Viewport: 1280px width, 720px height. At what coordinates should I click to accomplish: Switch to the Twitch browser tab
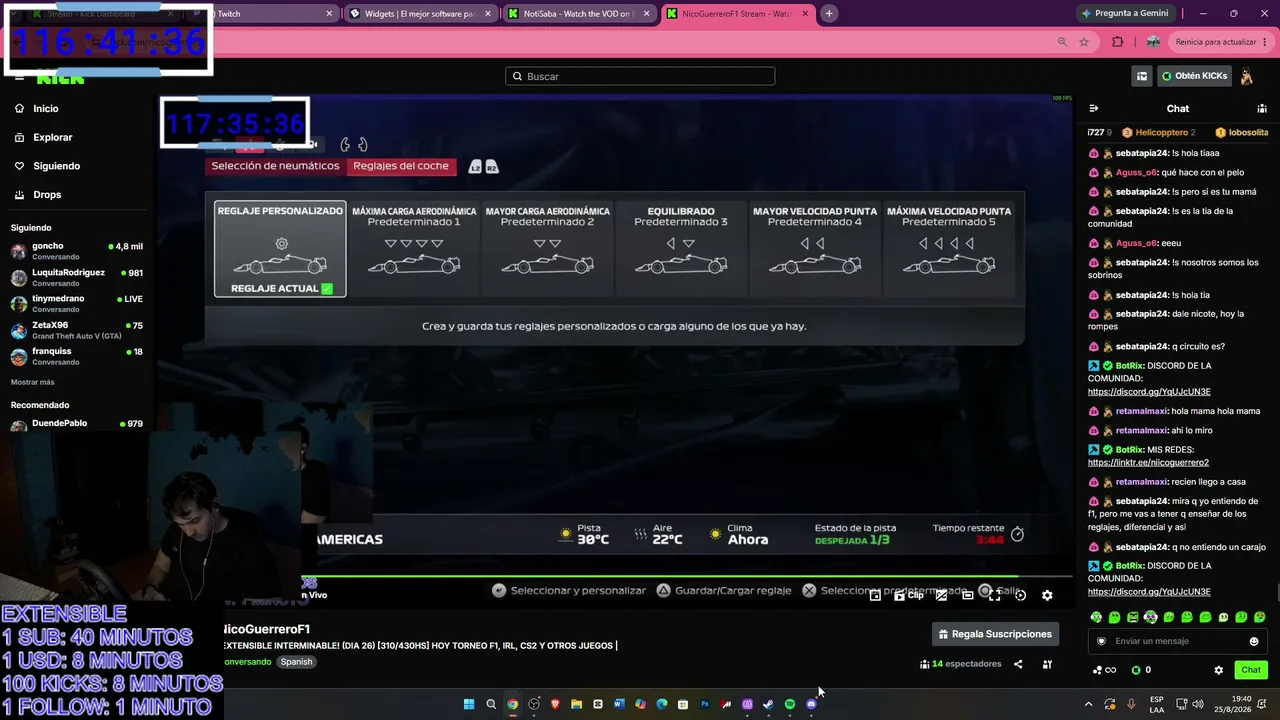tap(270, 14)
